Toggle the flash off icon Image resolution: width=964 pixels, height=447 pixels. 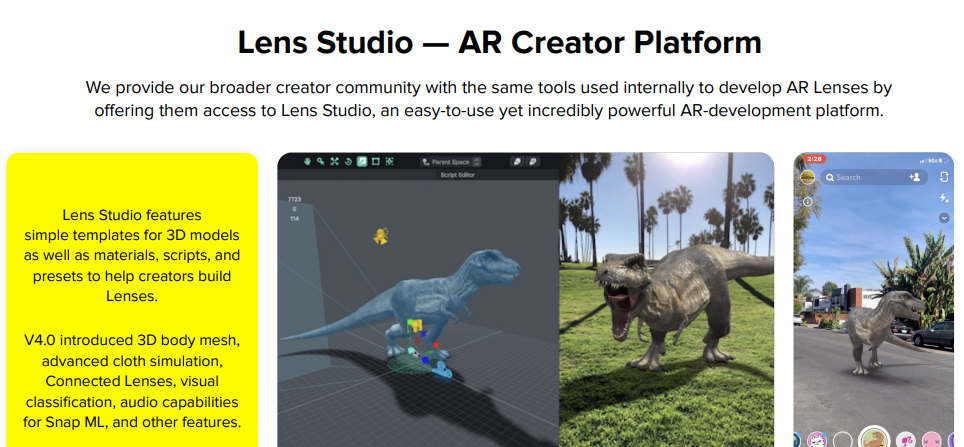point(944,198)
